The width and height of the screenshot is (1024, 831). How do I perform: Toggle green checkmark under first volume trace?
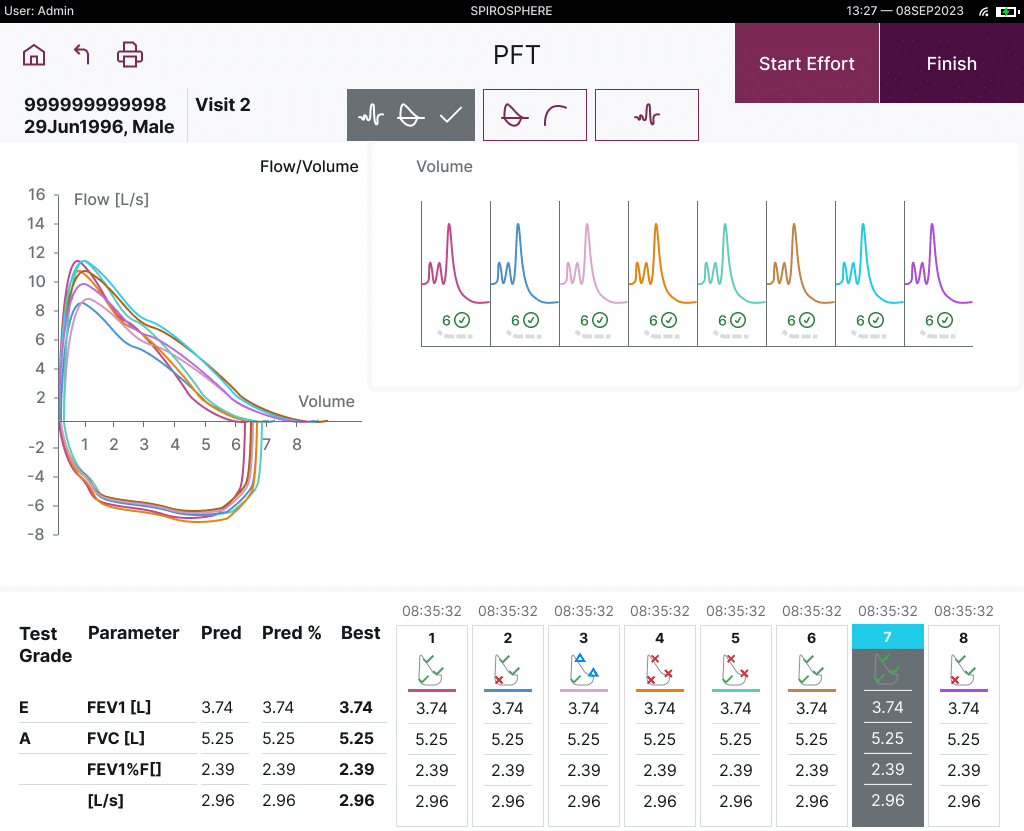coord(462,320)
